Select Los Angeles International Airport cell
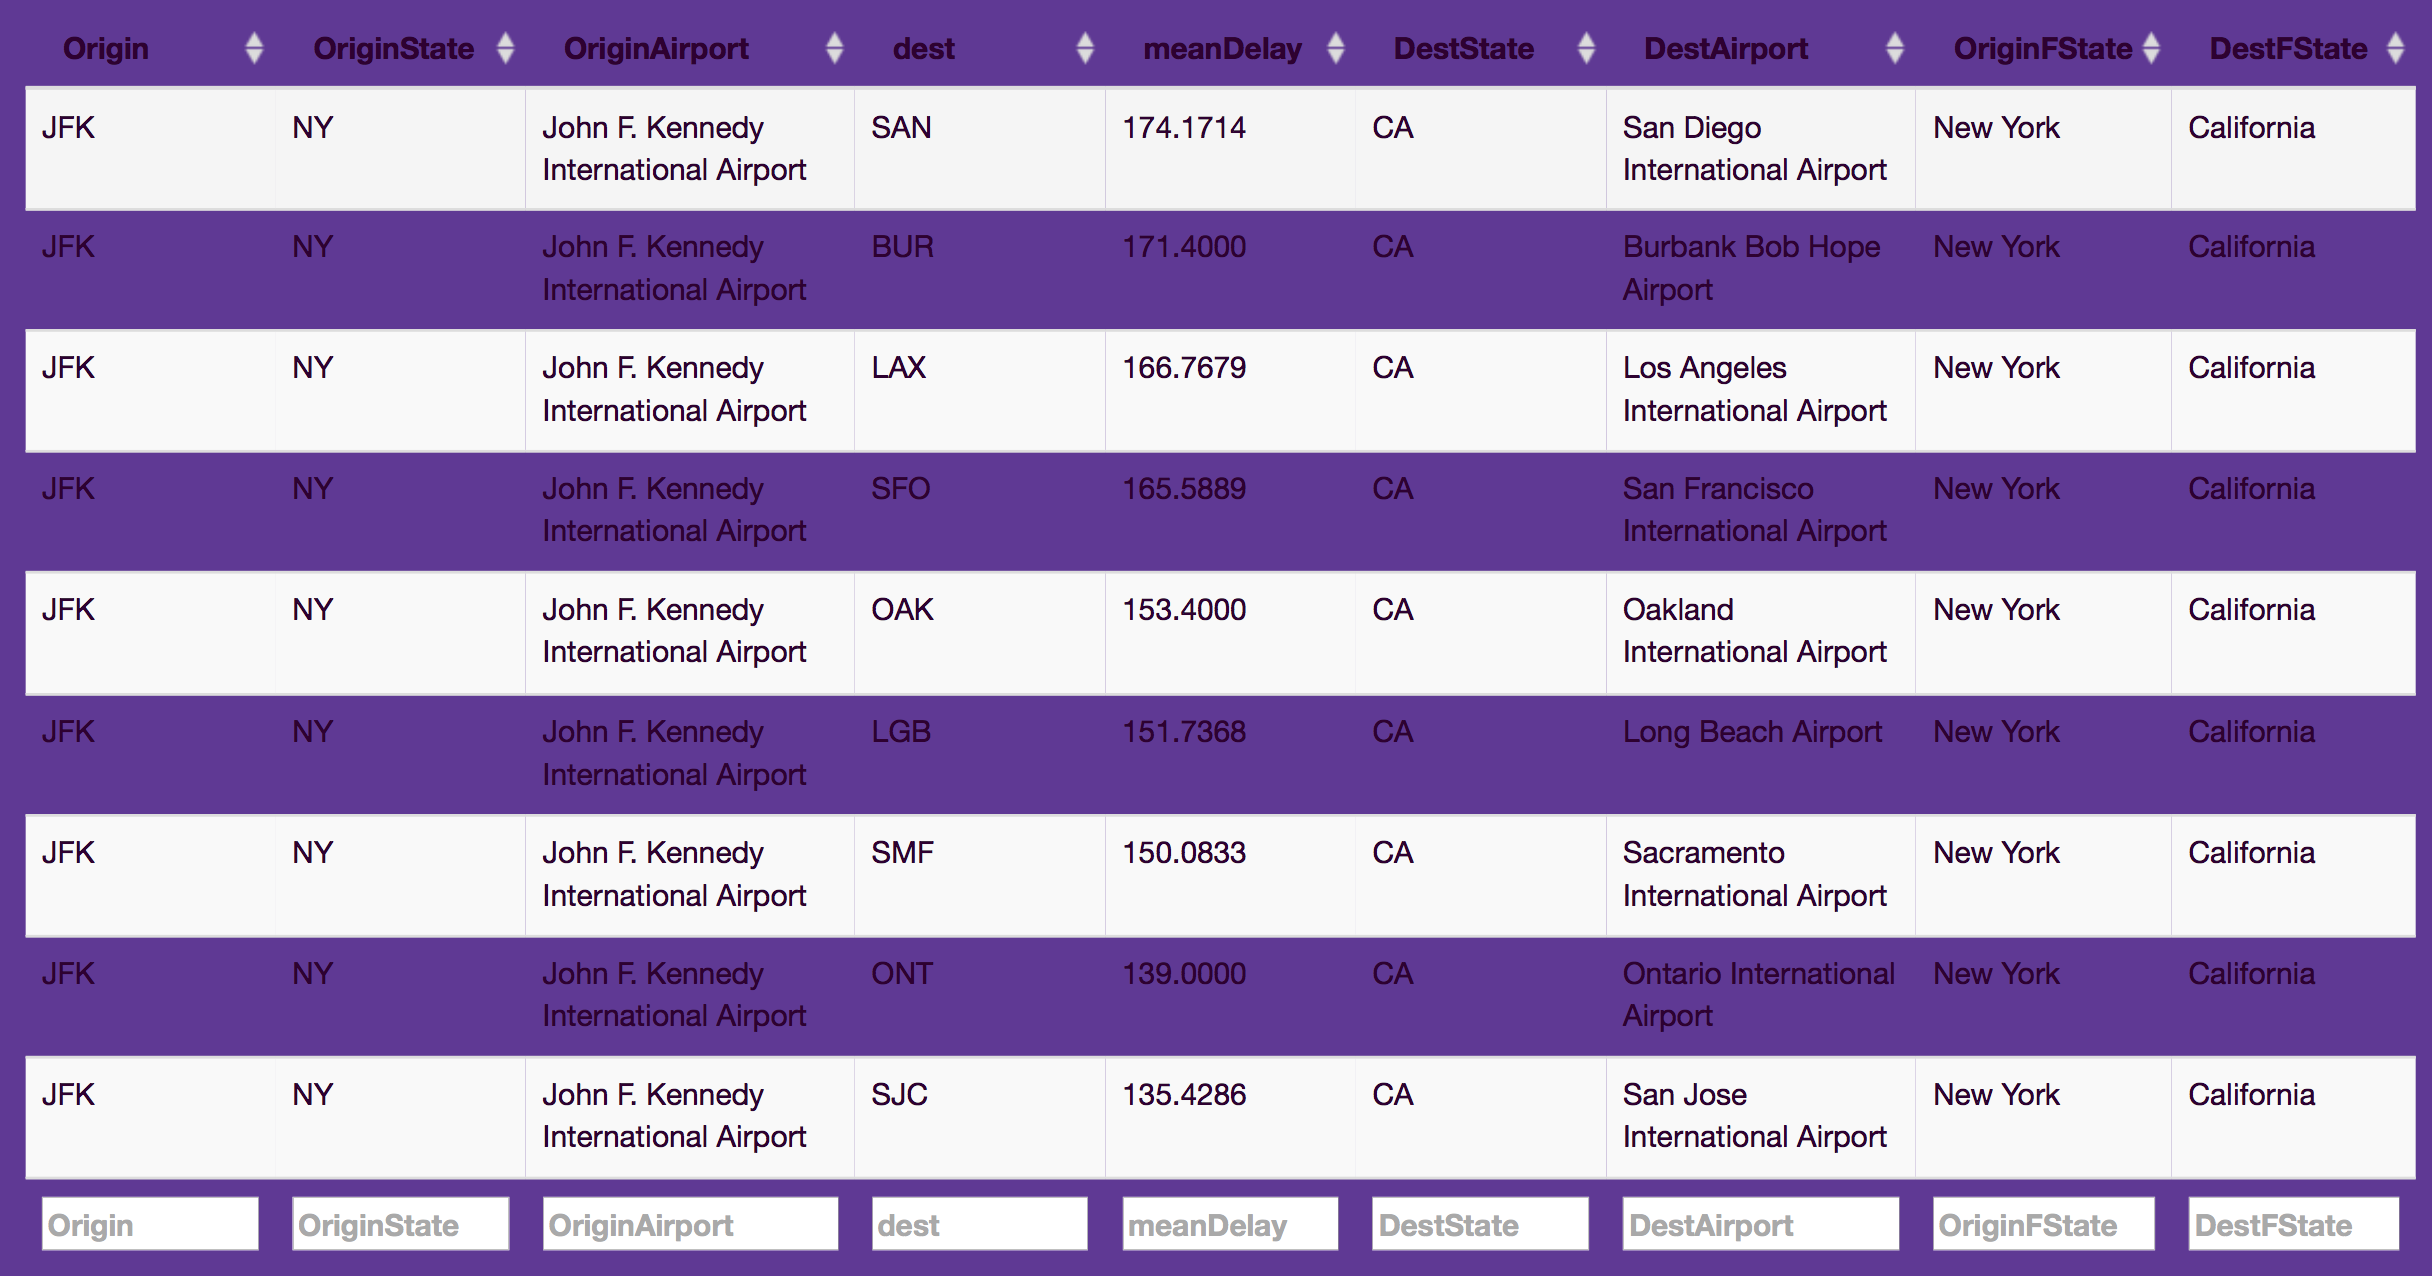Viewport: 2432px width, 1276px height. [1760, 390]
